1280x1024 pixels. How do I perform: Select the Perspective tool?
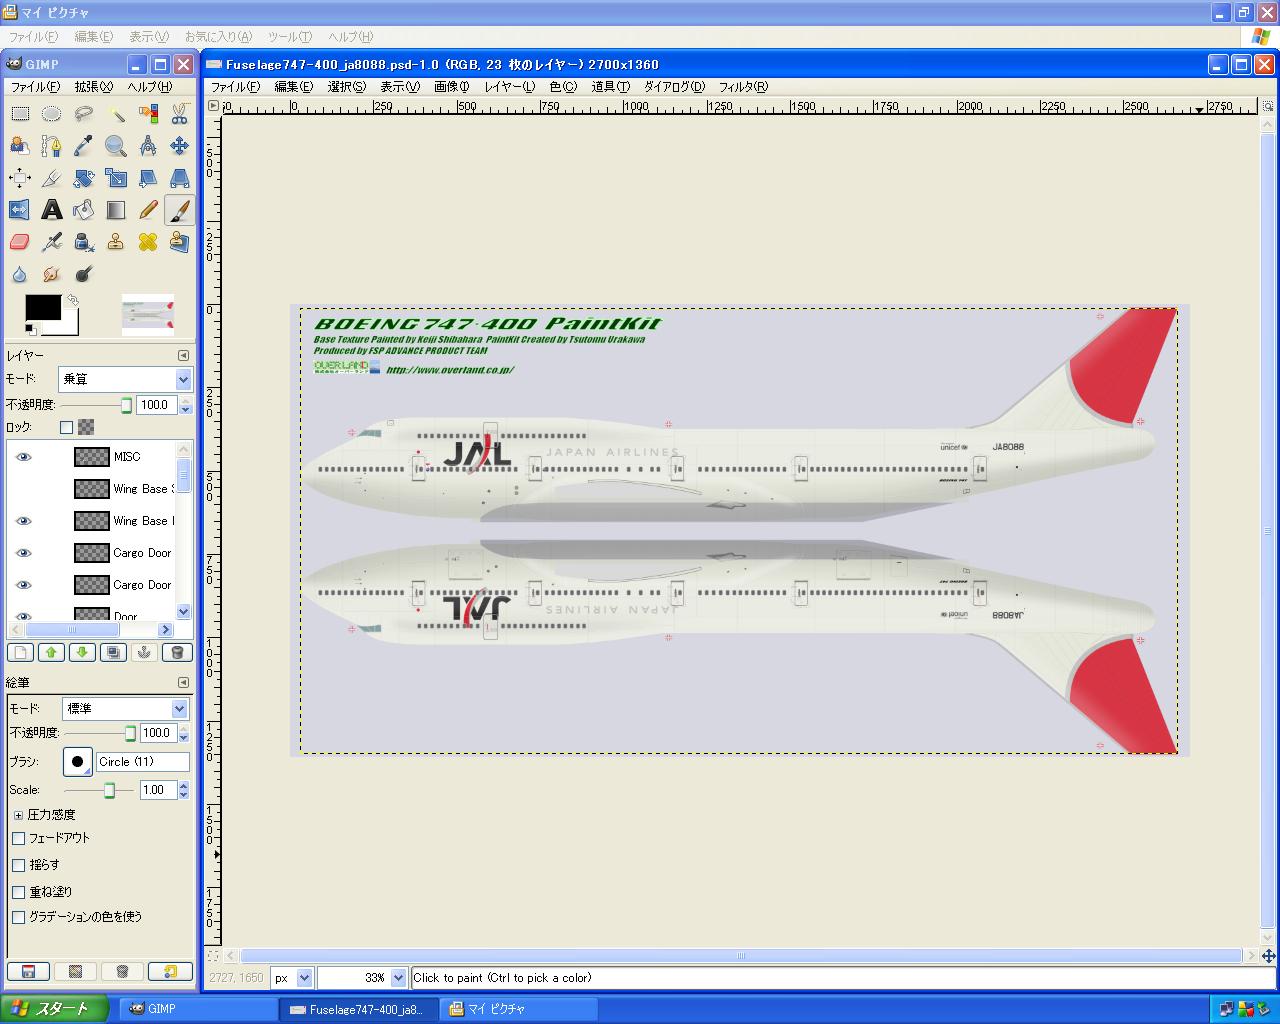[x=179, y=178]
